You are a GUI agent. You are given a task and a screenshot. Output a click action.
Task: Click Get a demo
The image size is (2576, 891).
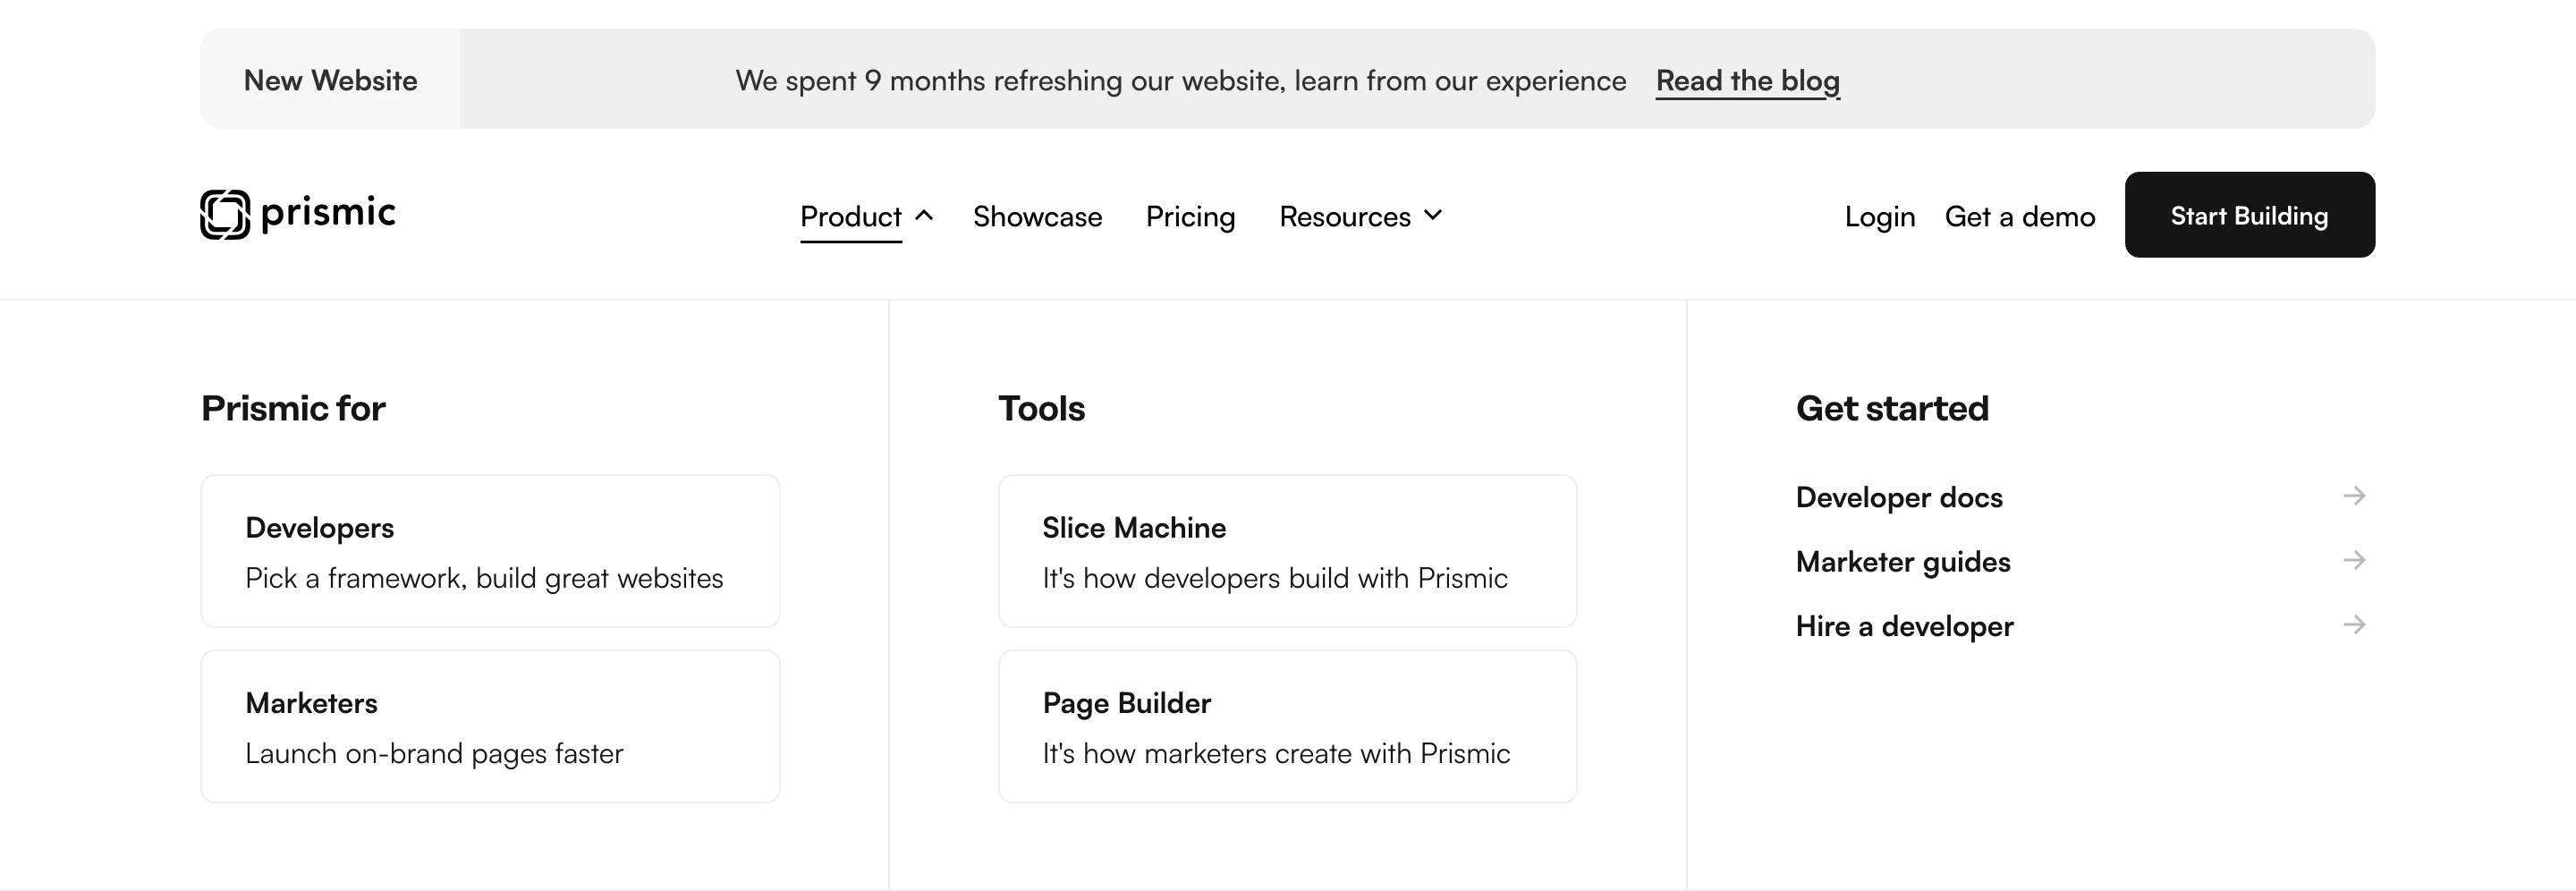[x=2020, y=216]
